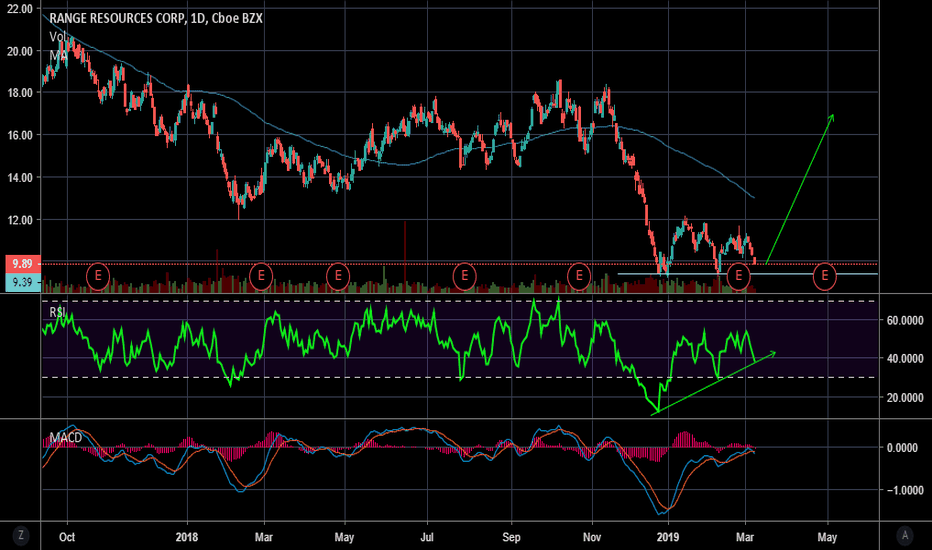Click the 40.0000 RSI axis value
Image resolution: width=932 pixels, height=550 pixels.
(905, 359)
